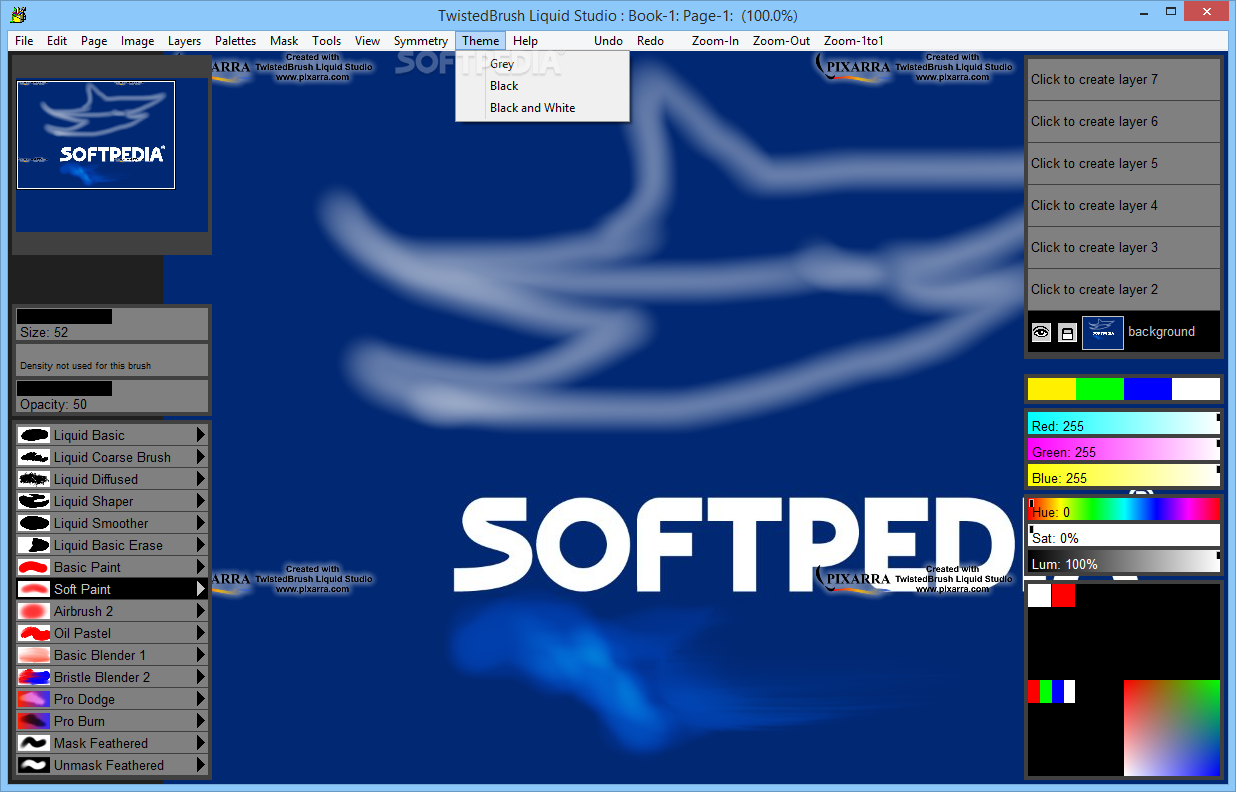Open the Mask menu
This screenshot has height=792, width=1236.
pos(284,41)
